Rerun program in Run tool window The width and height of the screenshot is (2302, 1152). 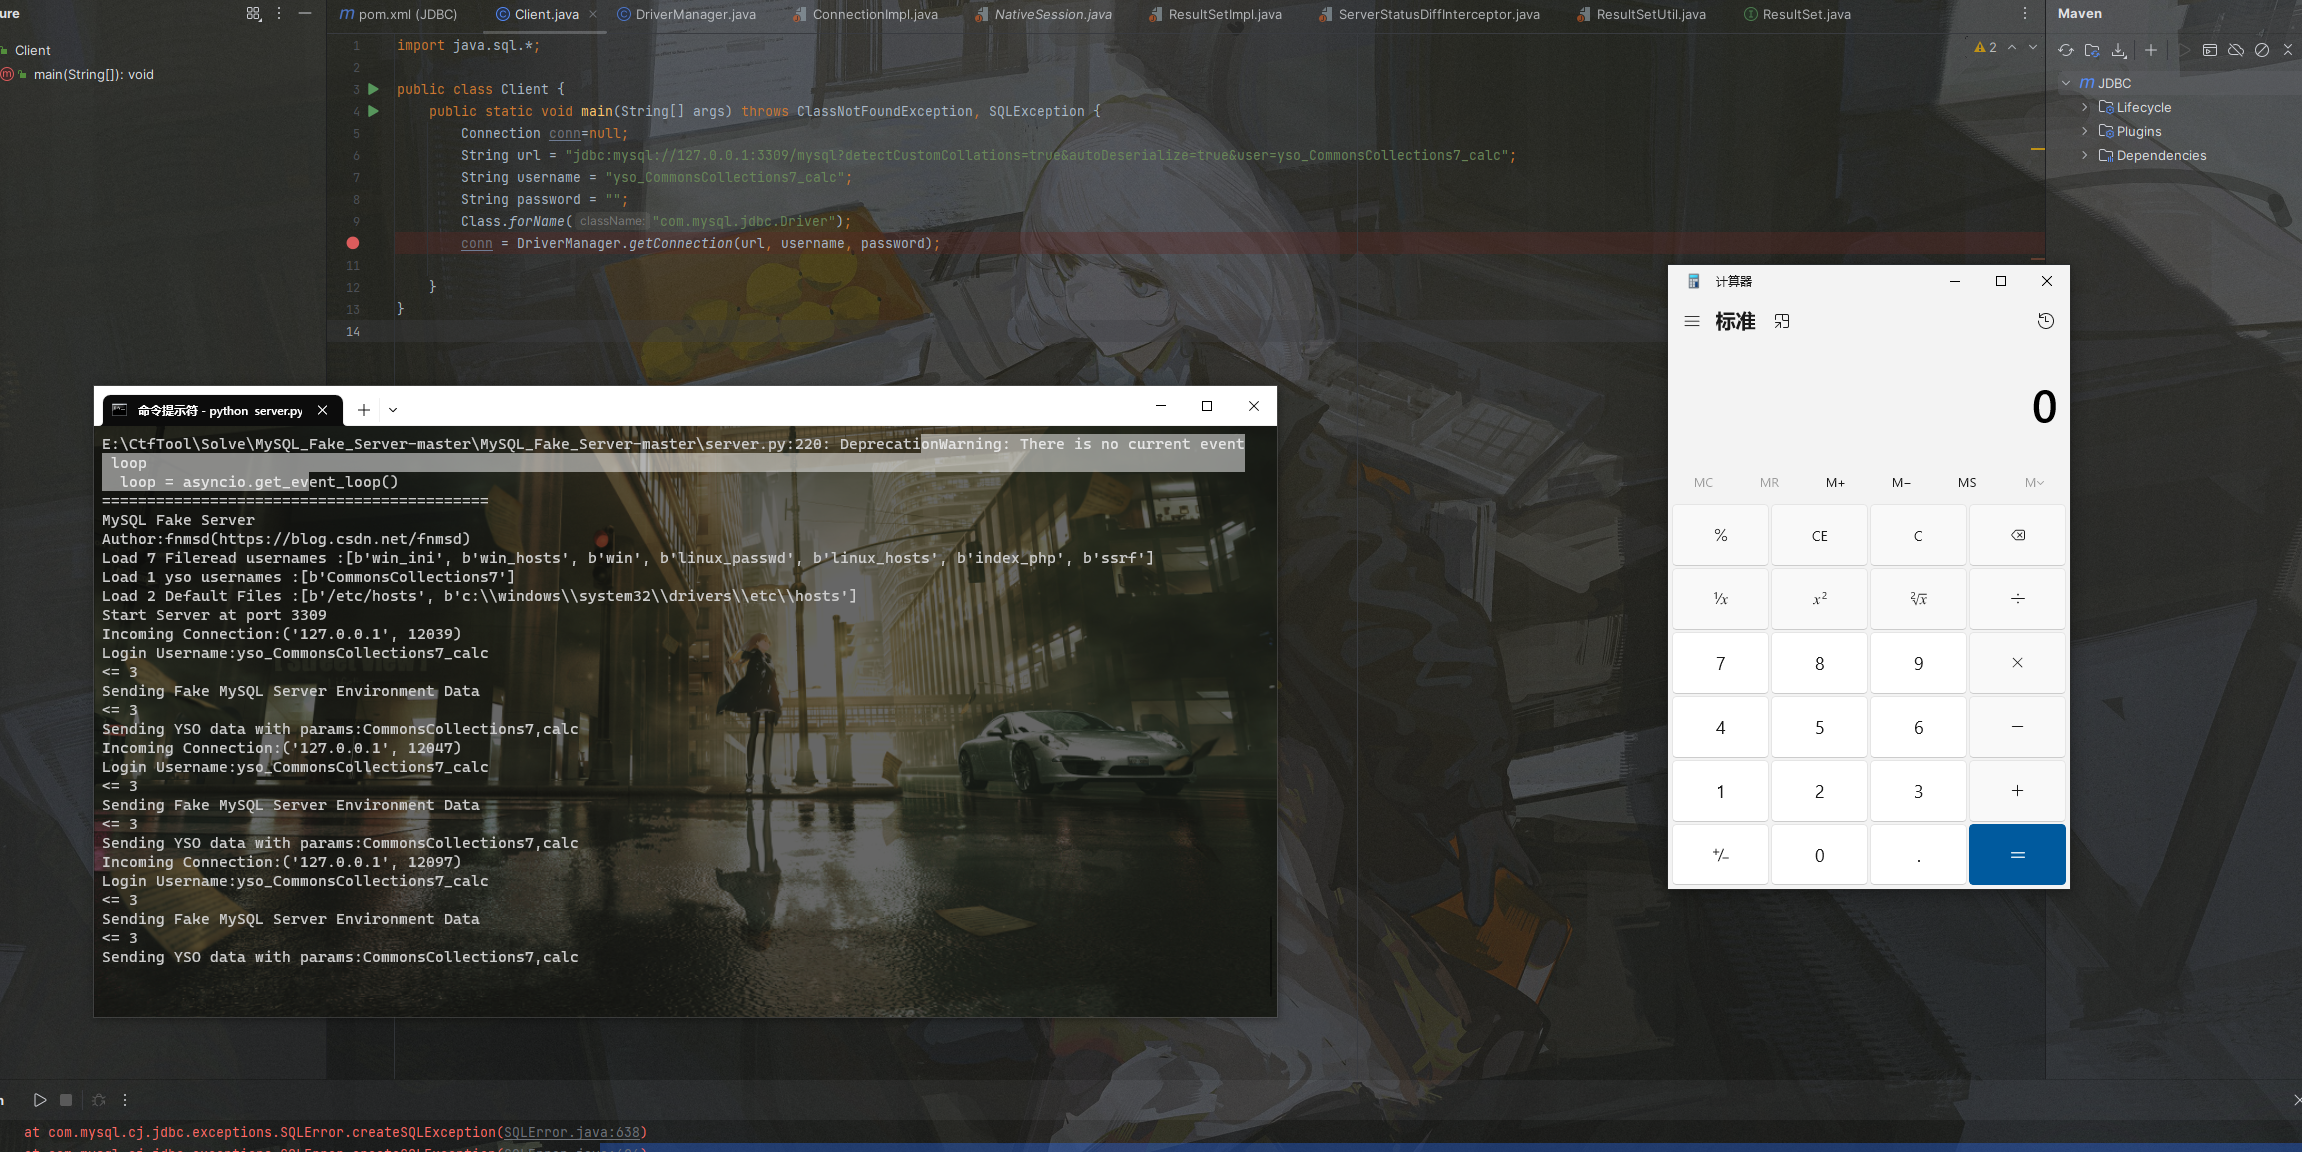click(x=39, y=1100)
